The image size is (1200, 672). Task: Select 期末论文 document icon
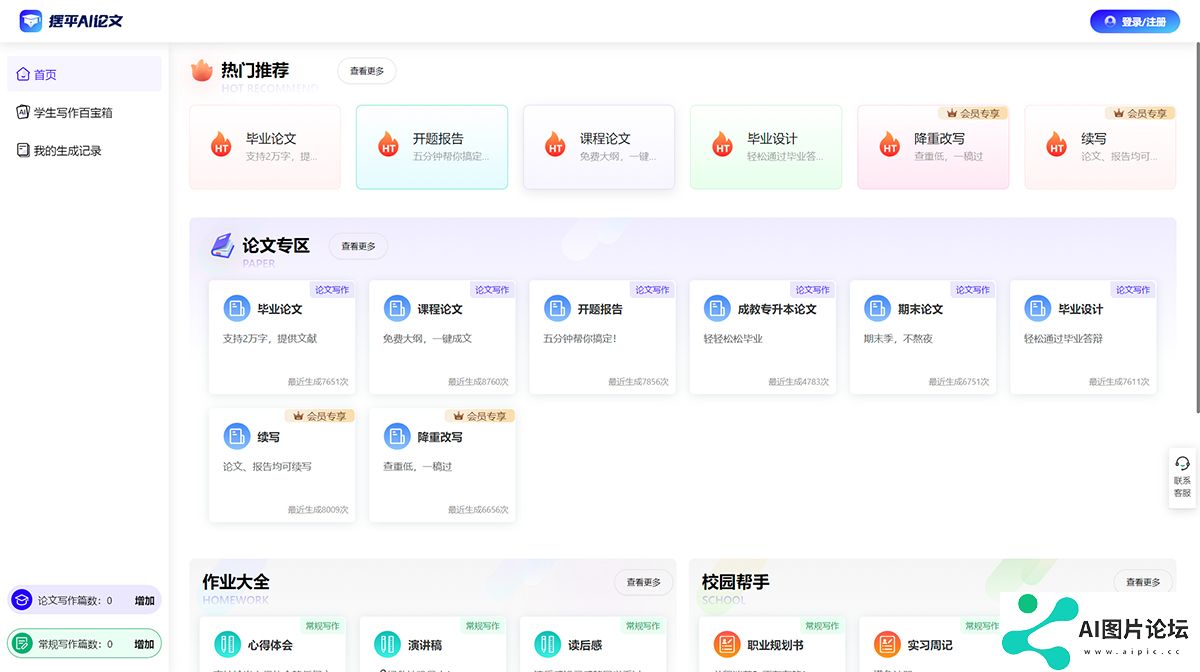[x=877, y=308]
